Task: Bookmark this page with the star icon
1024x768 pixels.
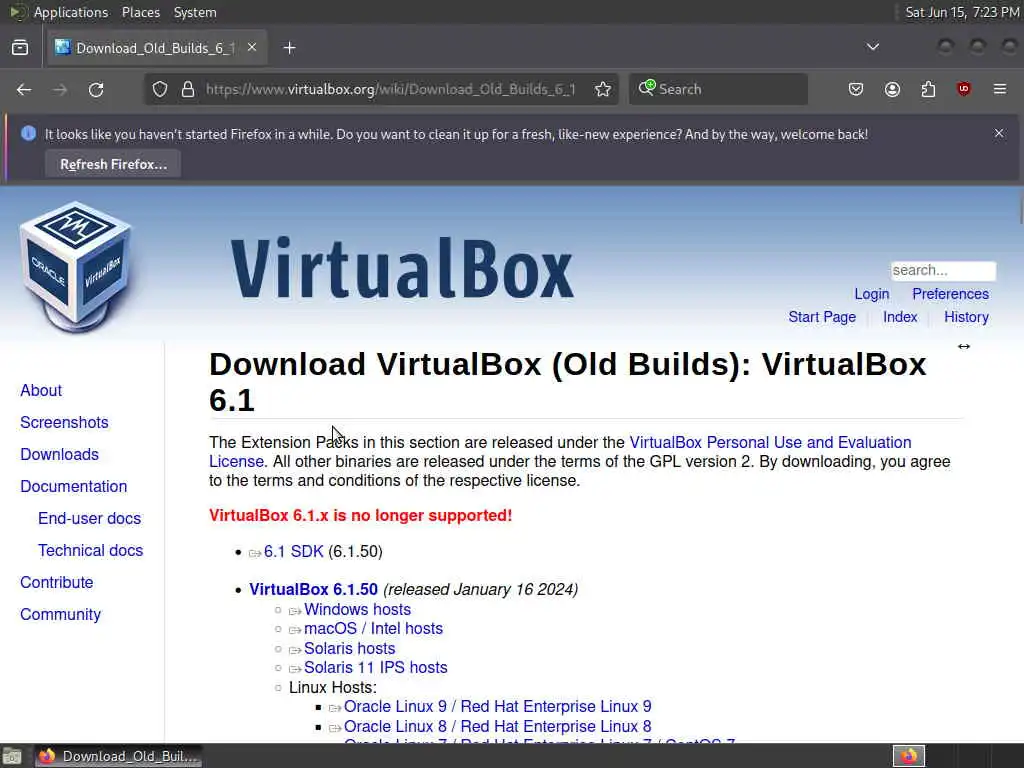Action: pyautogui.click(x=603, y=89)
